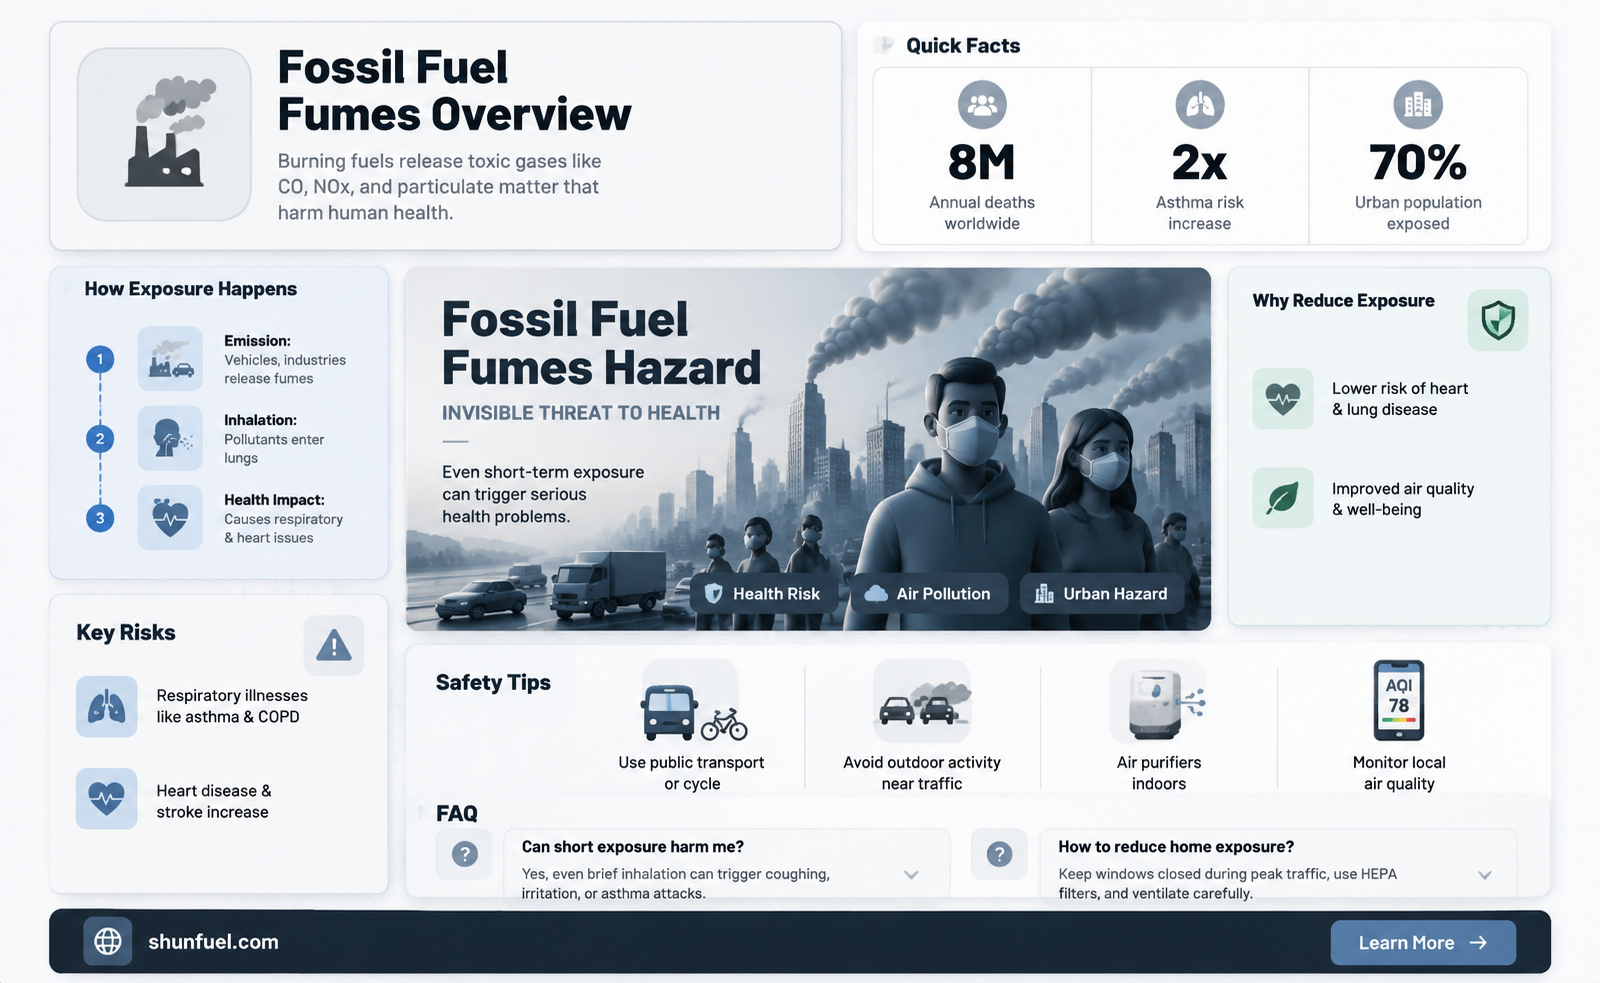
Task: Click the question mark icon beside short exposure FAQ
Action: click(464, 854)
